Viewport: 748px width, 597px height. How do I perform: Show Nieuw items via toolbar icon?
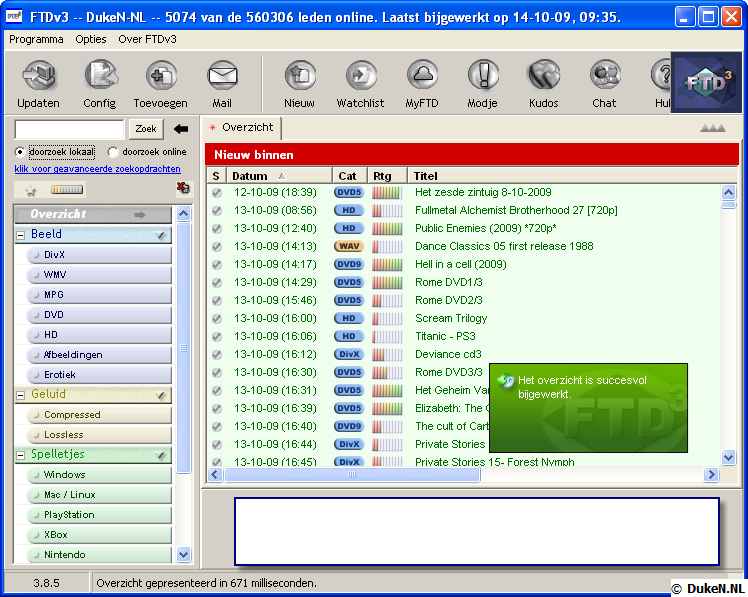pos(300,76)
